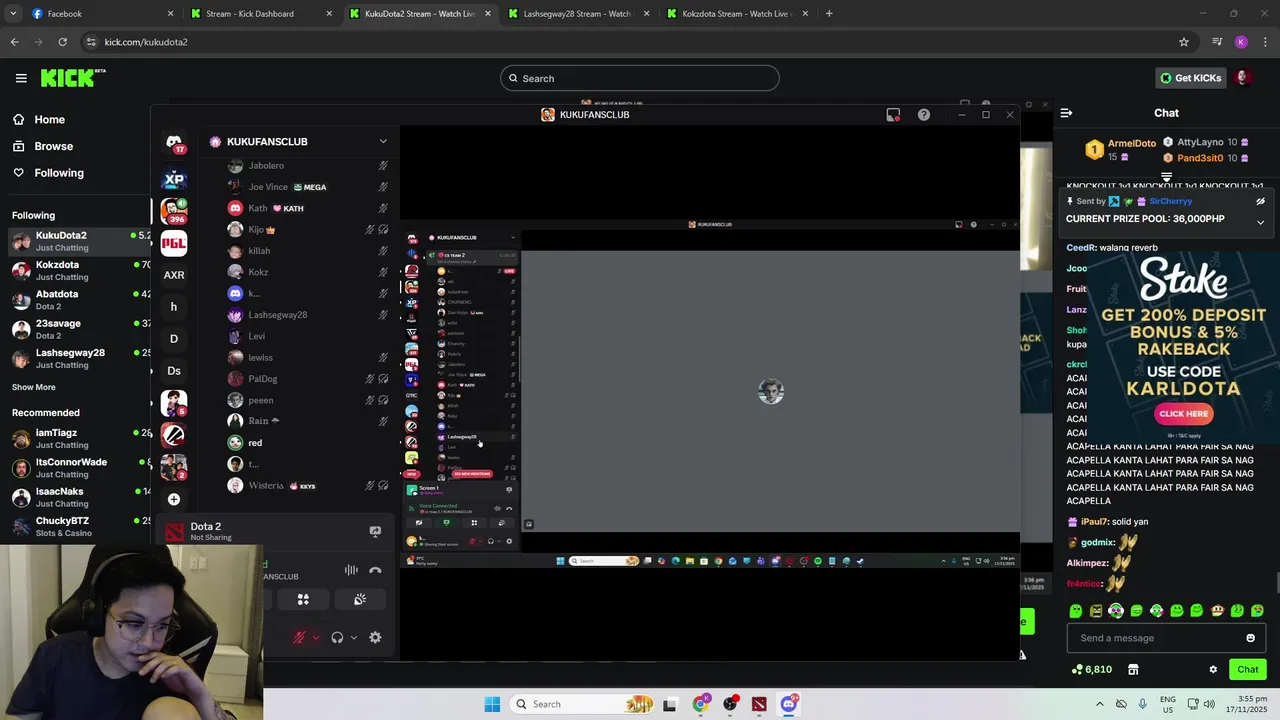Image resolution: width=1280 pixels, height=720 pixels.
Task: Open Discord direct messages home icon
Action: 174,142
